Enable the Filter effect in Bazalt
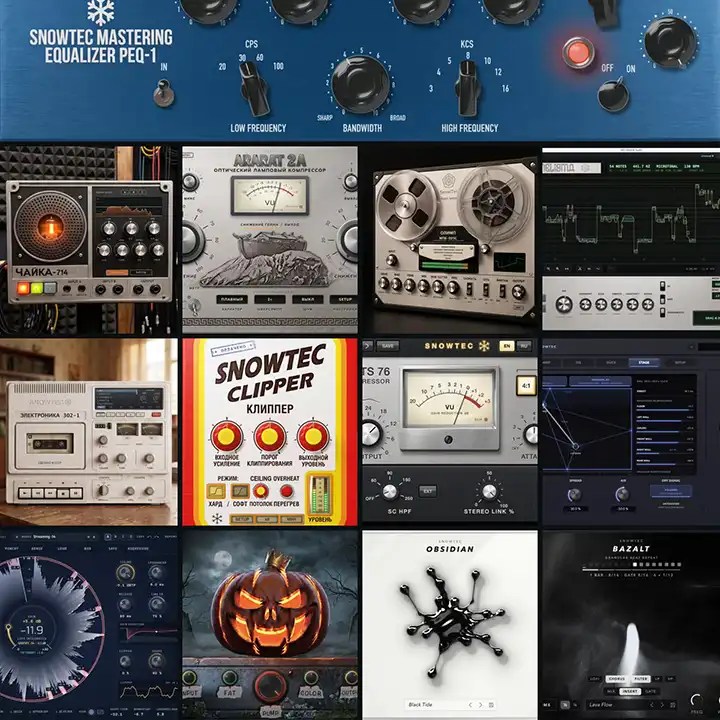This screenshot has width=720, height=720. click(641, 679)
